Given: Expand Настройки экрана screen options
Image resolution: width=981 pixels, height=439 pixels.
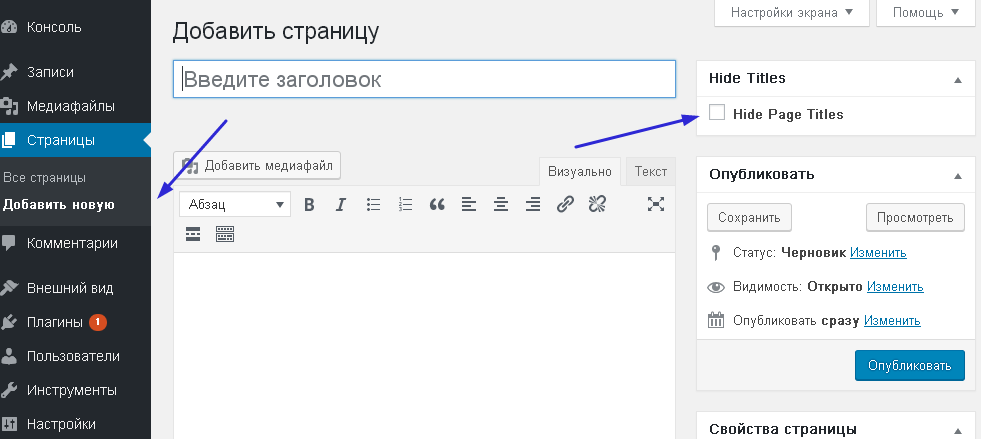Looking at the screenshot, I should (x=791, y=13).
